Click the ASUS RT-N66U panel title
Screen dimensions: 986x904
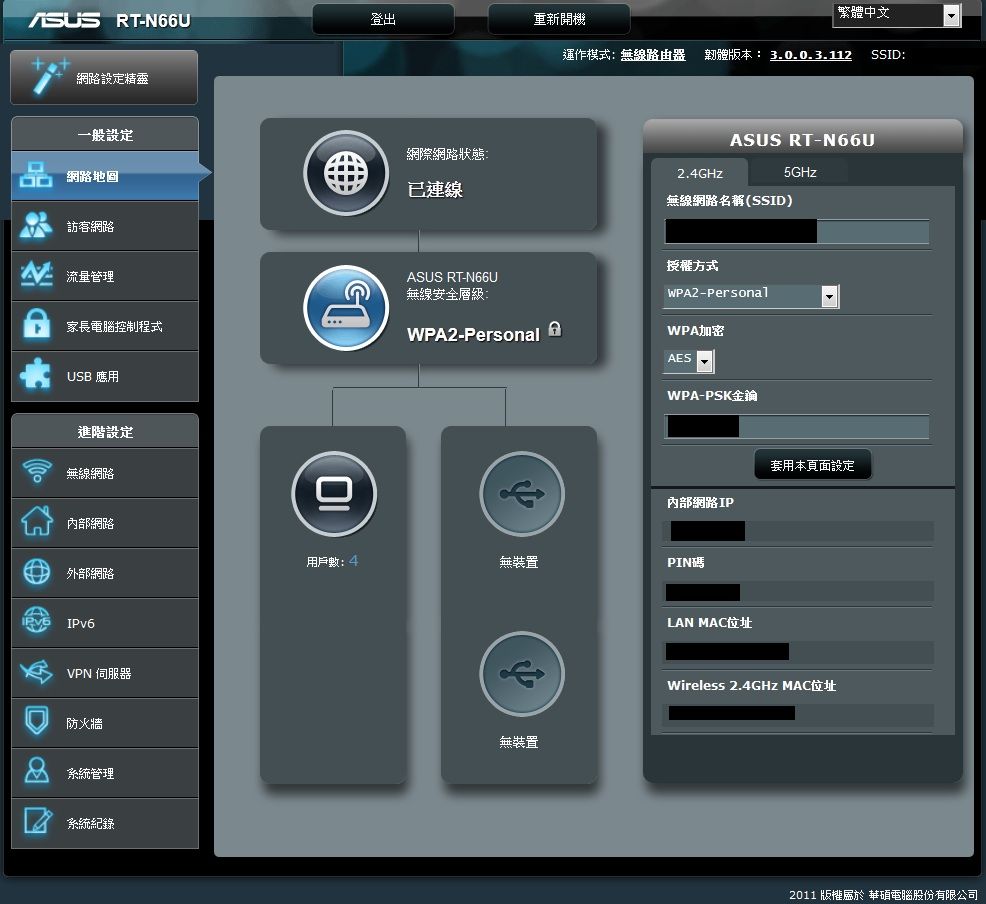click(x=802, y=140)
